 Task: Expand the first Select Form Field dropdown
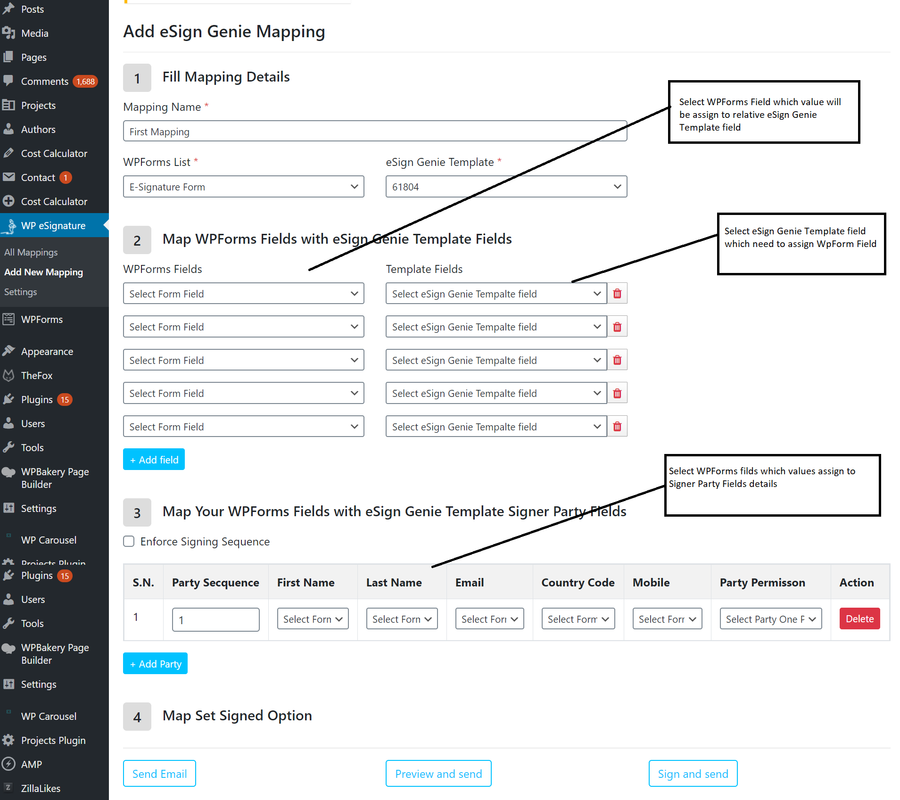pyautogui.click(x=243, y=293)
